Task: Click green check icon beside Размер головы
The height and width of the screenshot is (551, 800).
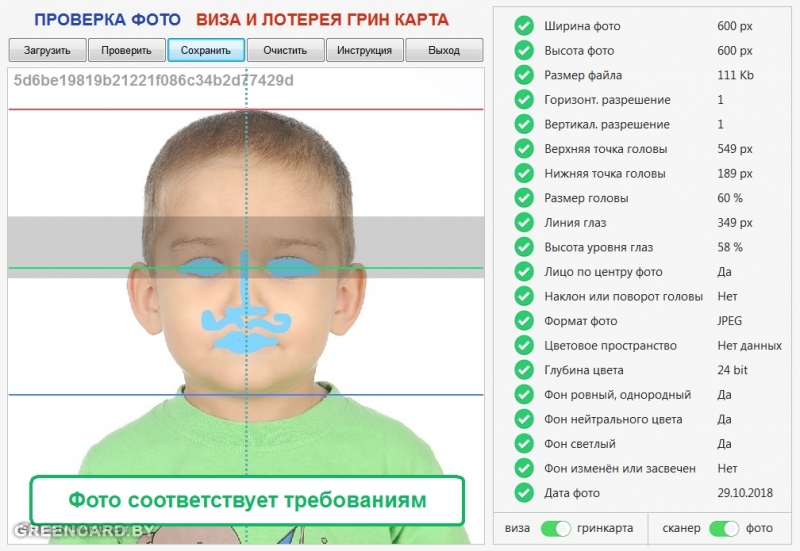Action: 524,197
